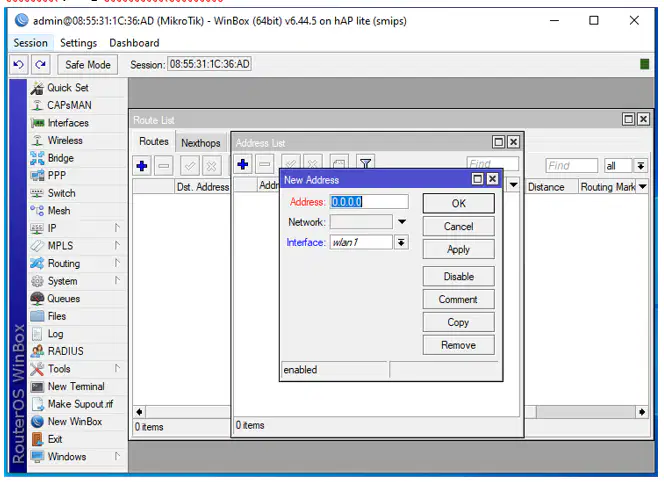Open Queues in sidebar
664x482 pixels.
pos(77,299)
